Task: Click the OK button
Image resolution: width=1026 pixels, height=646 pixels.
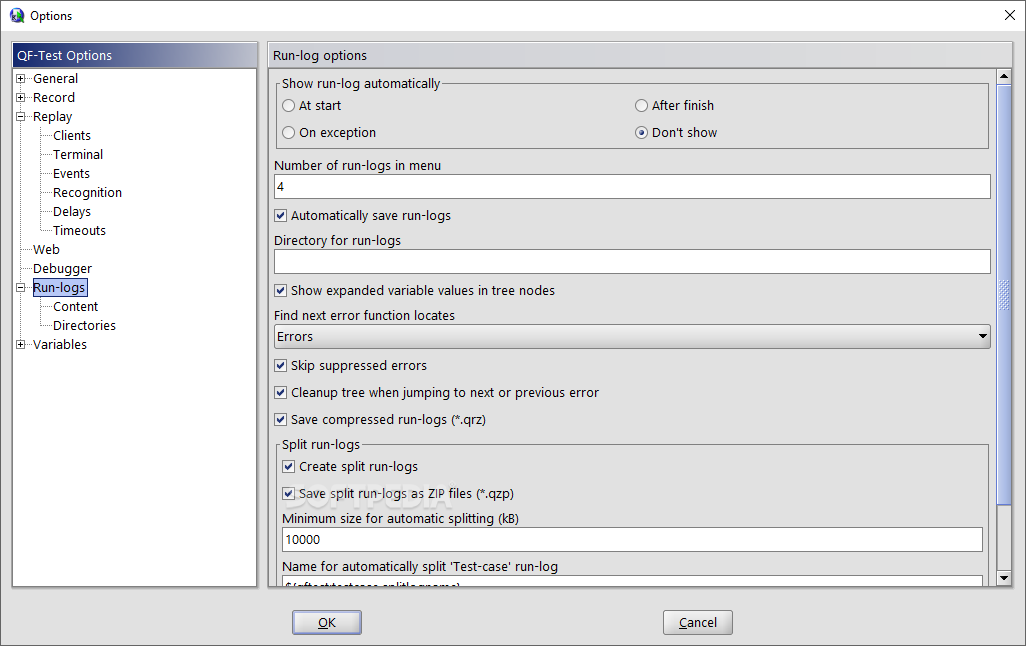Action: tap(327, 622)
